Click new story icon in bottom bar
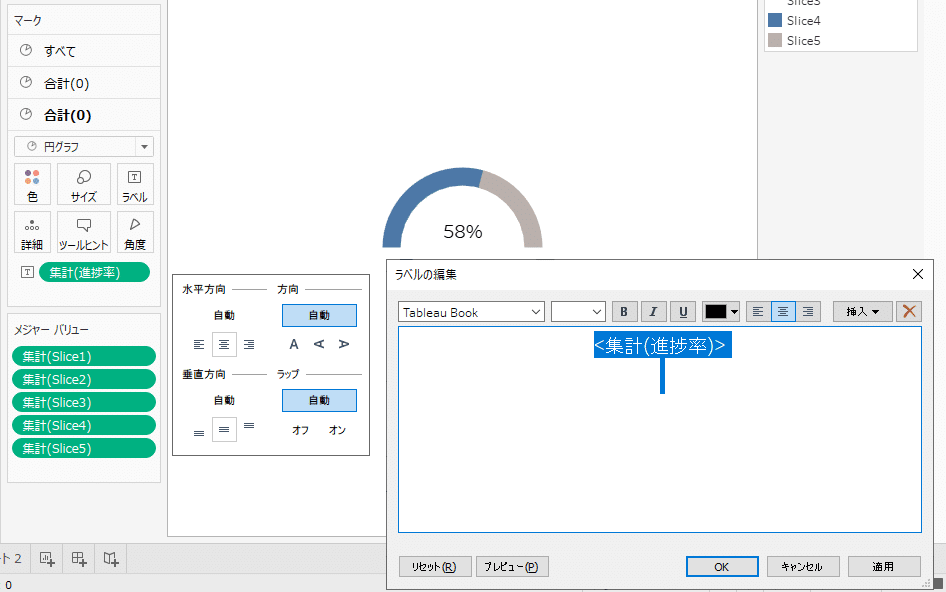The height and width of the screenshot is (592, 946). 111,559
